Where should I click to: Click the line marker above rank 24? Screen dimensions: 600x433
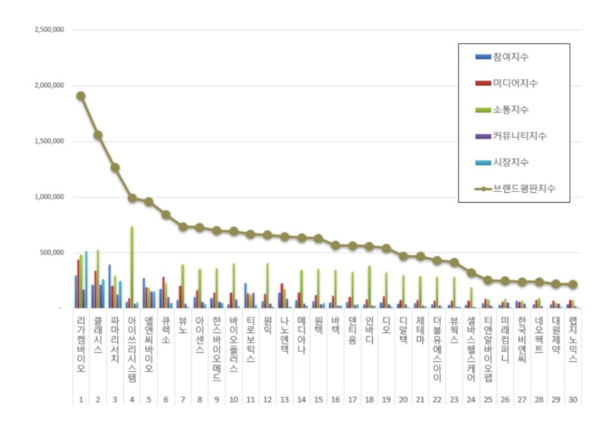pyautogui.click(x=471, y=272)
